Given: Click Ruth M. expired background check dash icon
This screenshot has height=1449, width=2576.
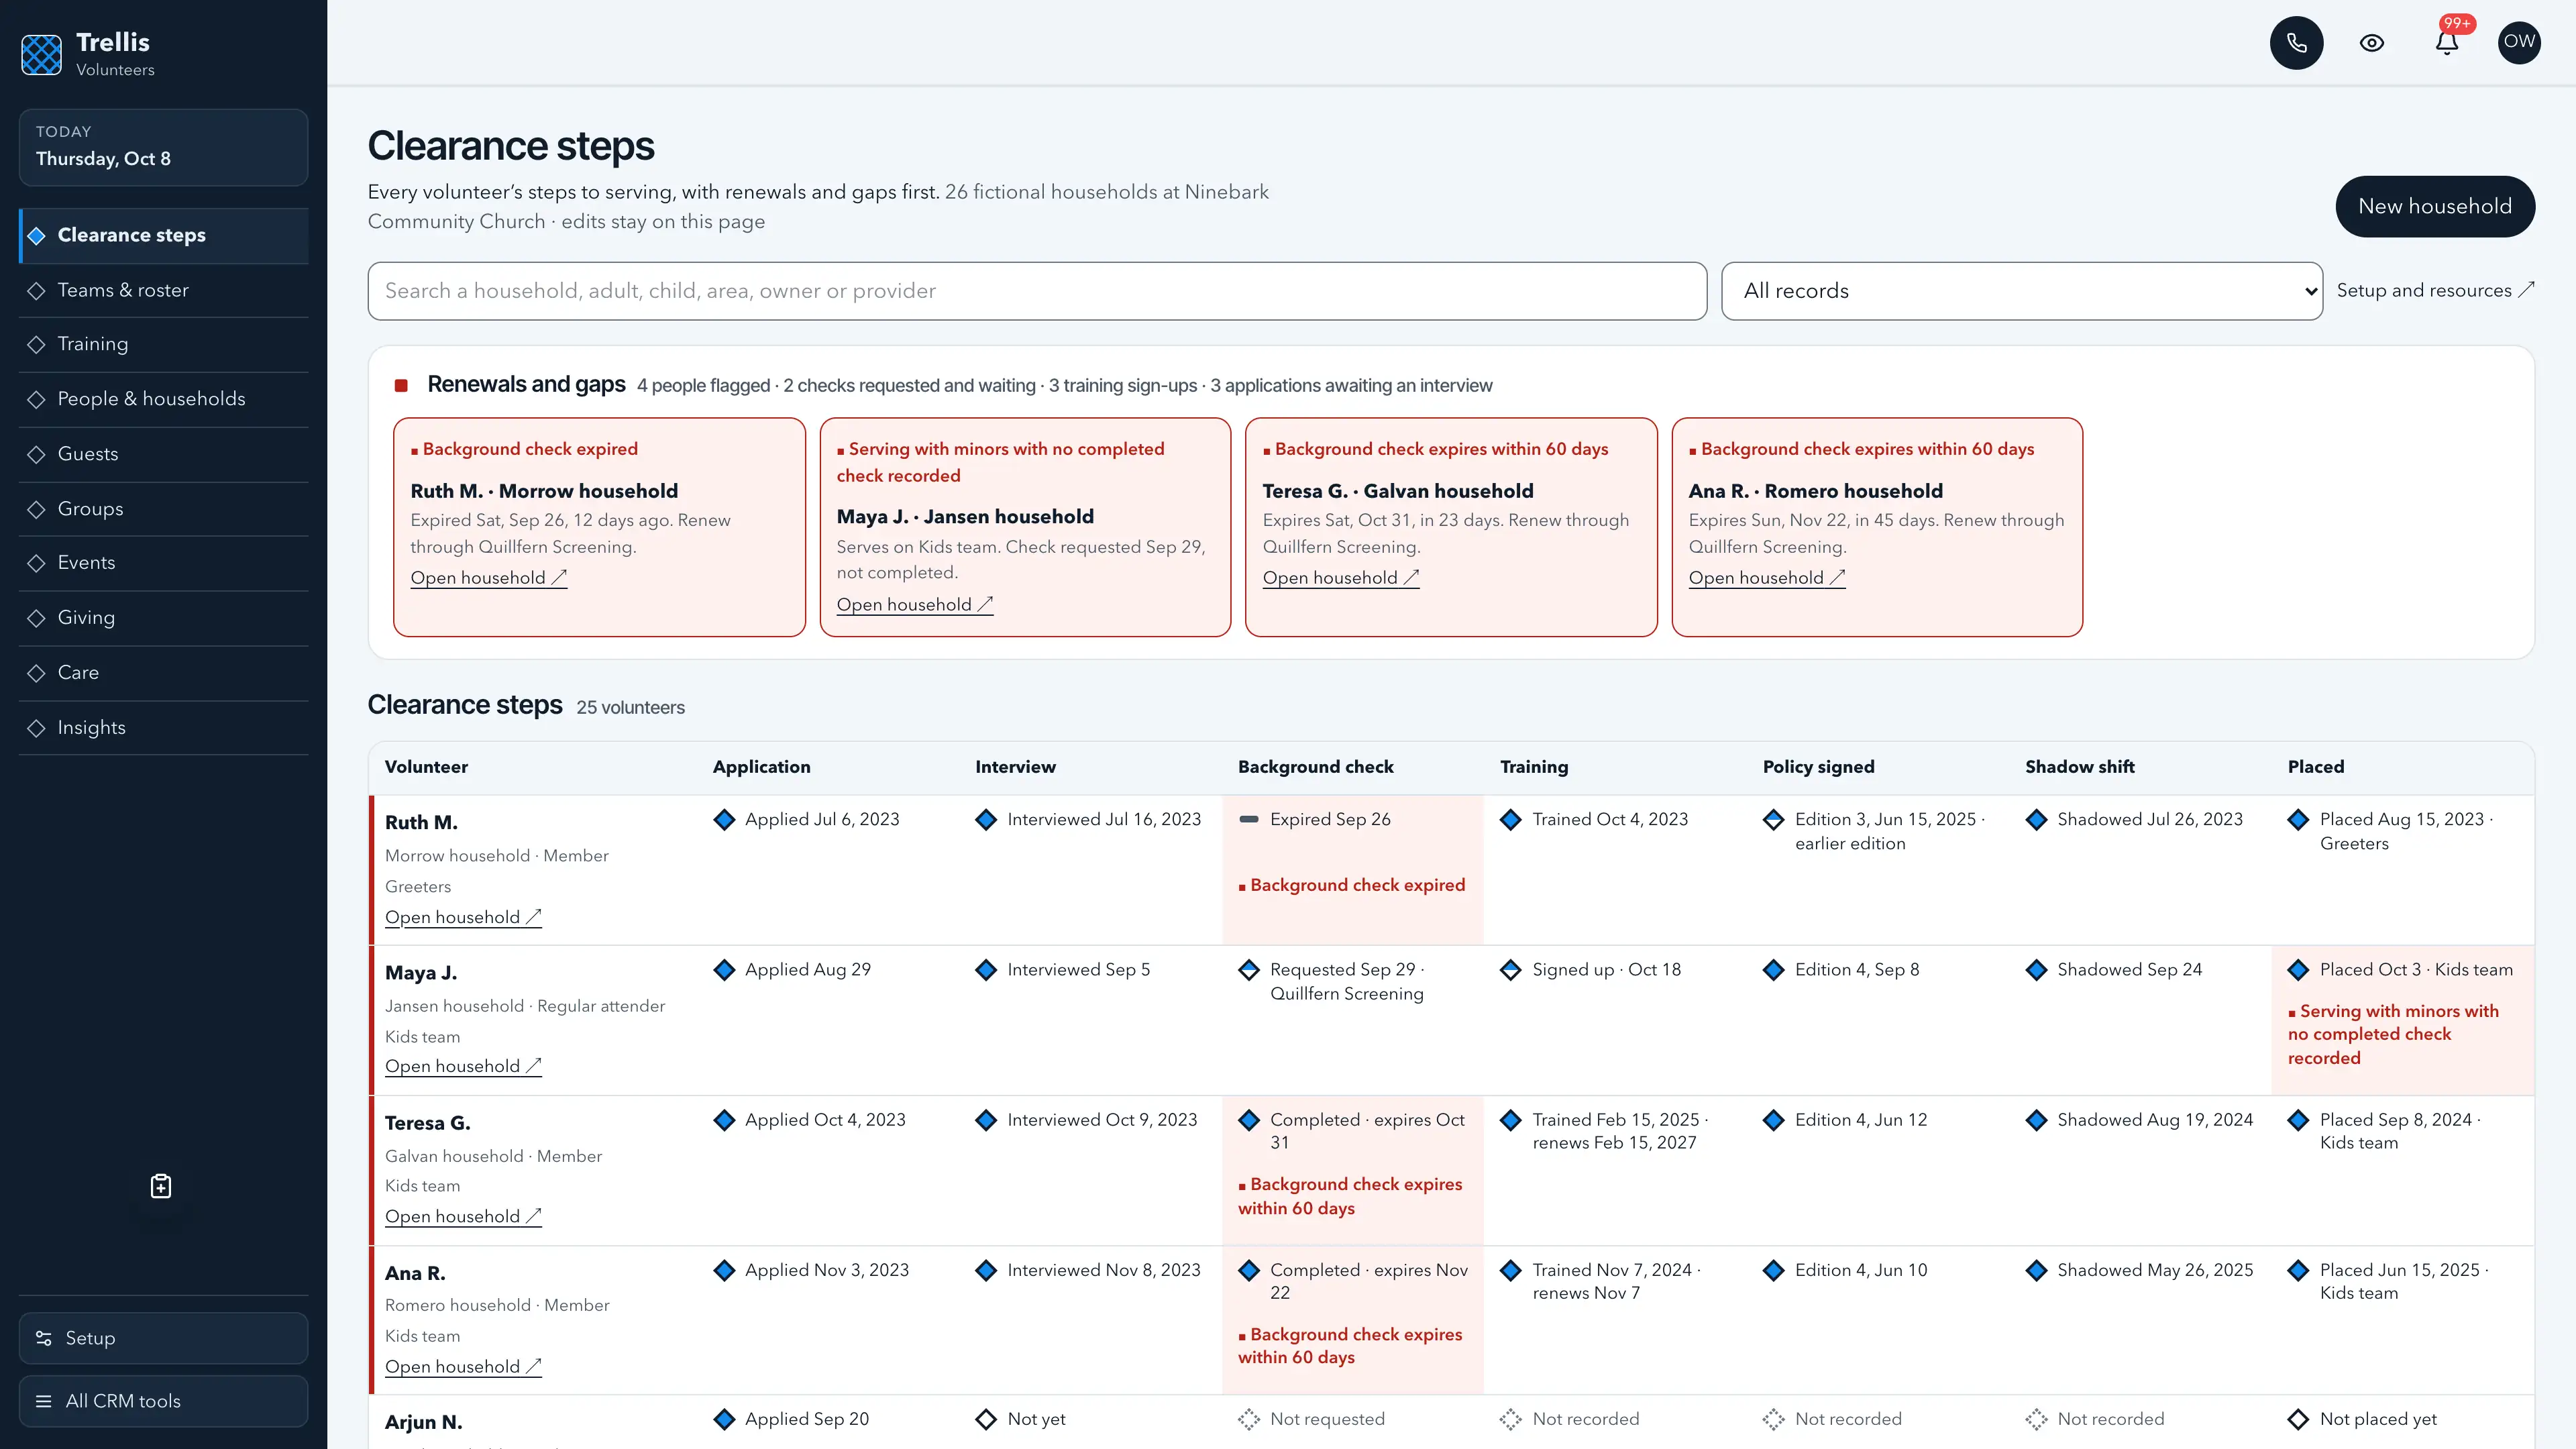Looking at the screenshot, I should (1249, 819).
